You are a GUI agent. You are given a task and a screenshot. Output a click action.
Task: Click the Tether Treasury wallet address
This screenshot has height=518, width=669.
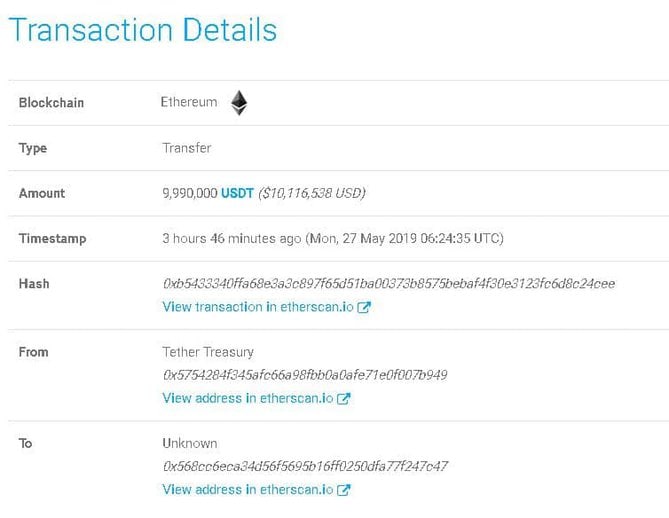(x=304, y=375)
